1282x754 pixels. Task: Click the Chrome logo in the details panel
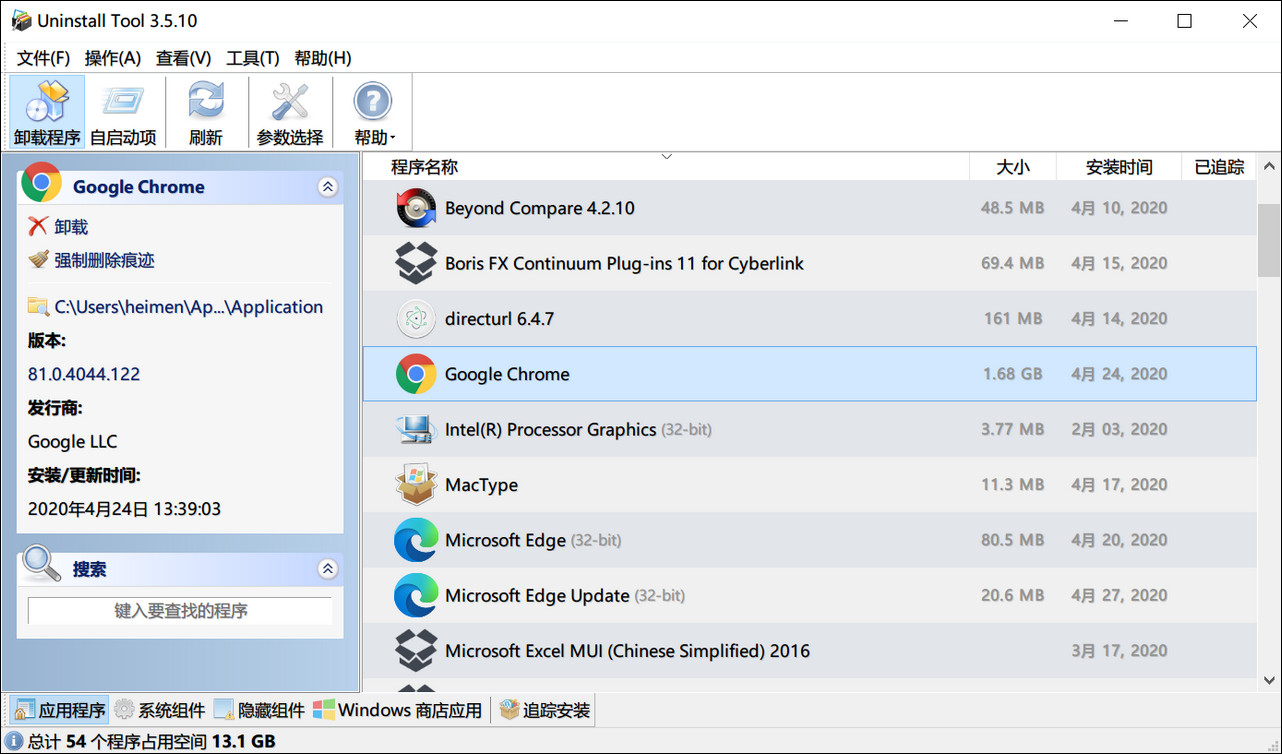(41, 184)
